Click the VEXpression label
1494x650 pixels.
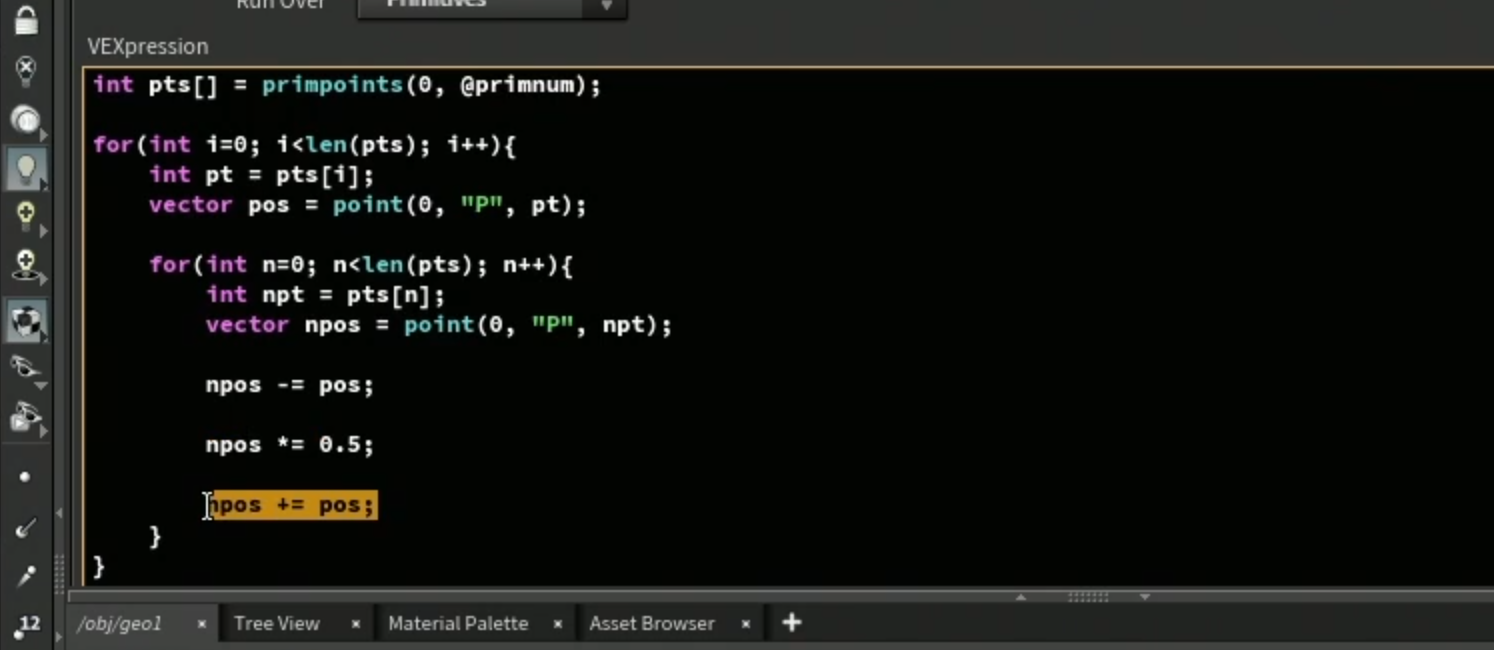coord(148,46)
